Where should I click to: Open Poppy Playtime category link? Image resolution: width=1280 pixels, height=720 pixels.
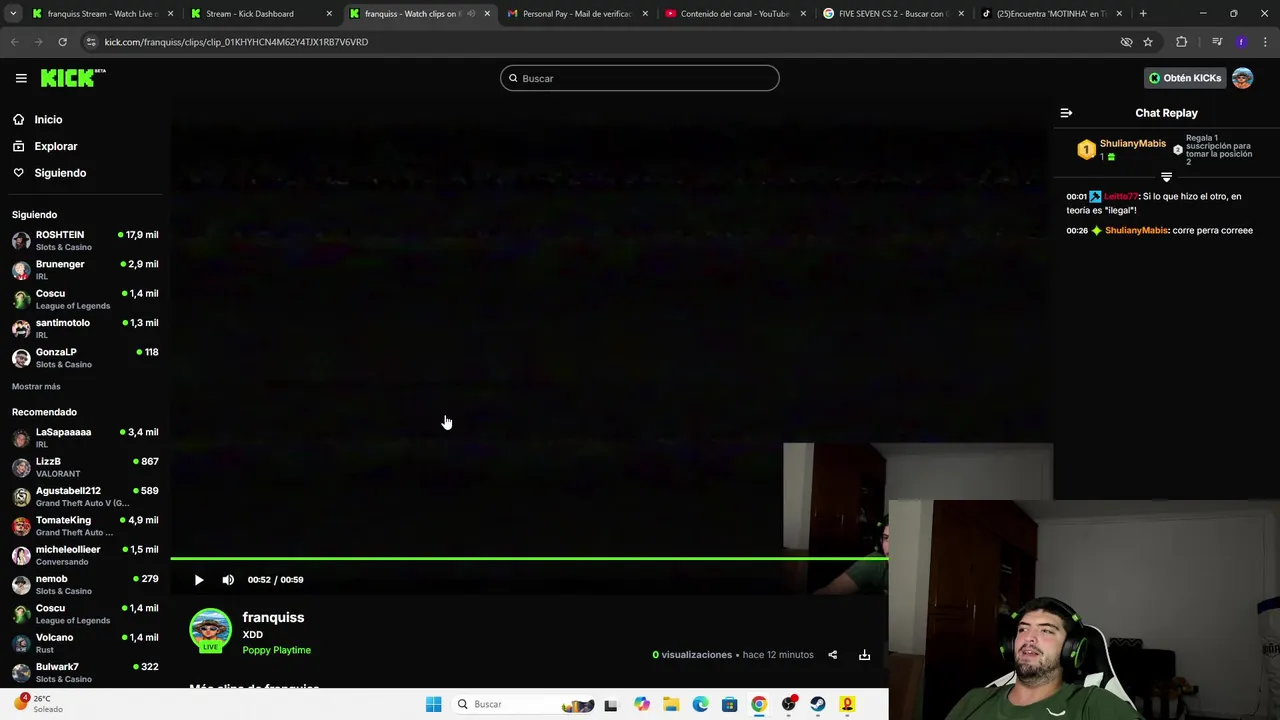276,650
